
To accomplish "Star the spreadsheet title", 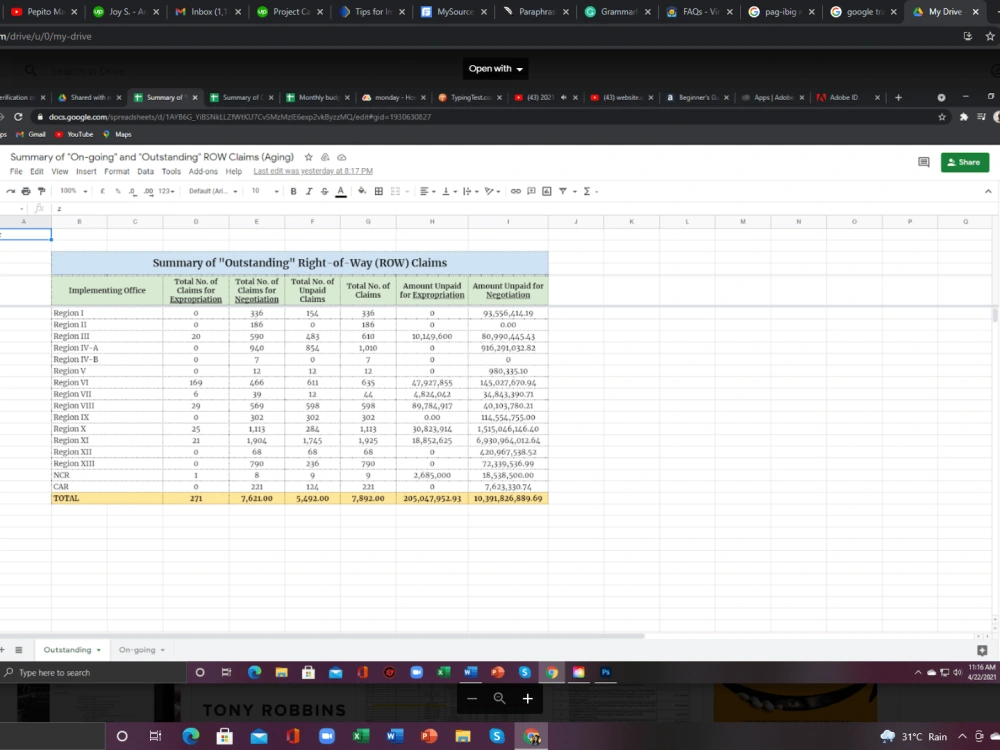I will (309, 157).
